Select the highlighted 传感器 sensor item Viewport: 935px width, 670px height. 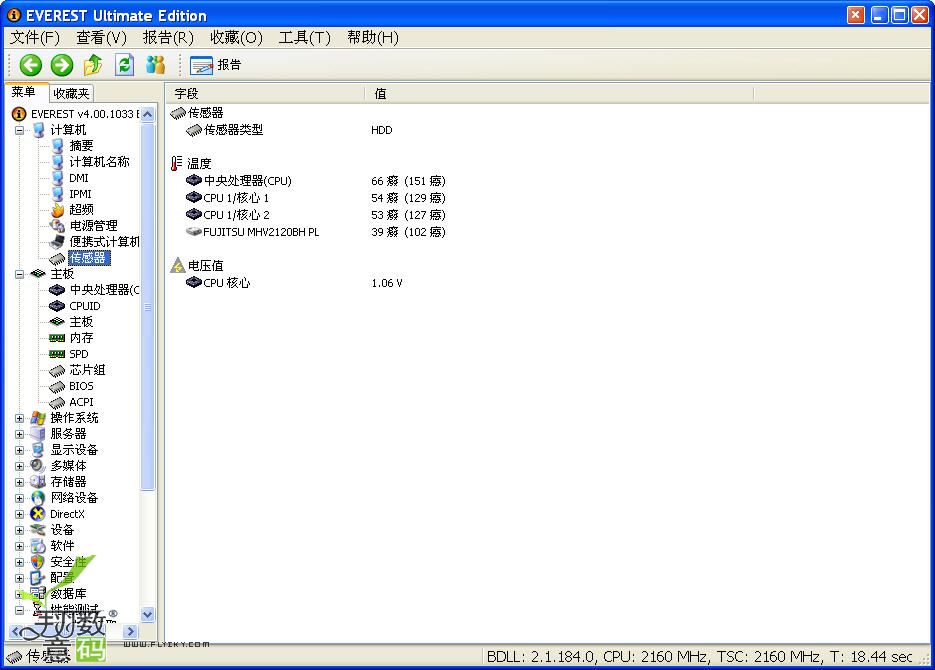pos(88,258)
